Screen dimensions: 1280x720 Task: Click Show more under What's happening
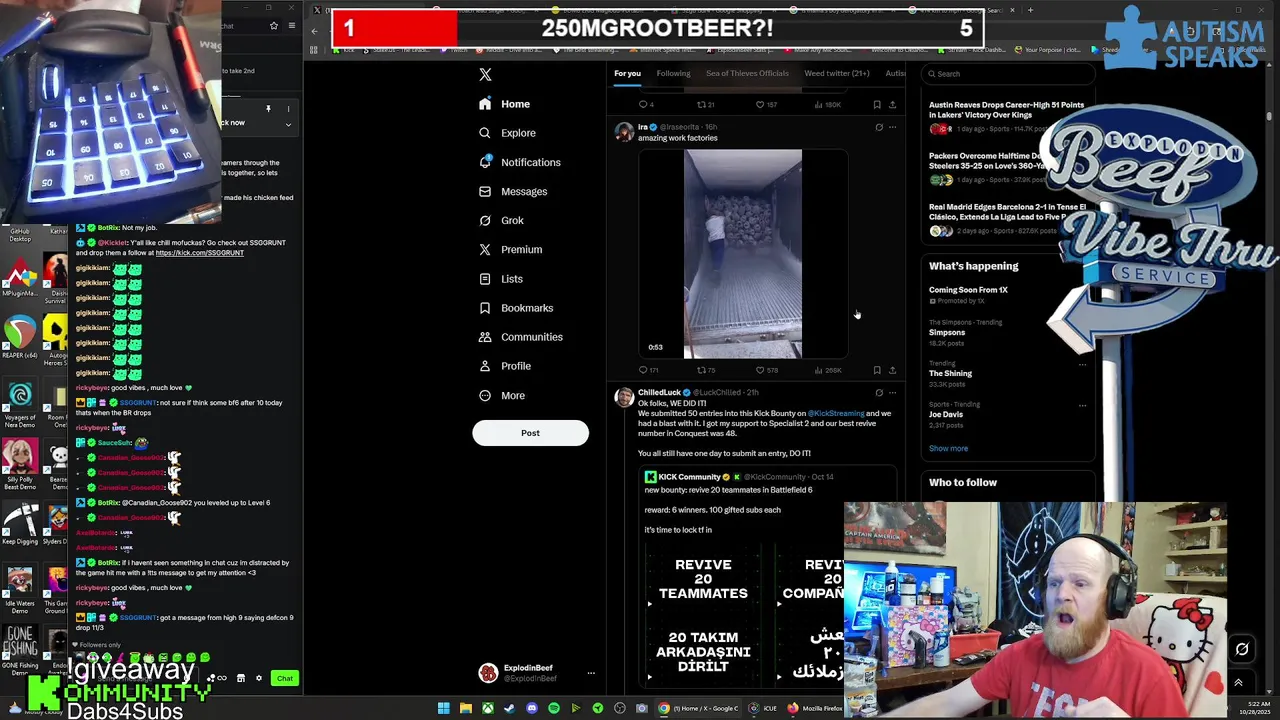click(x=948, y=448)
